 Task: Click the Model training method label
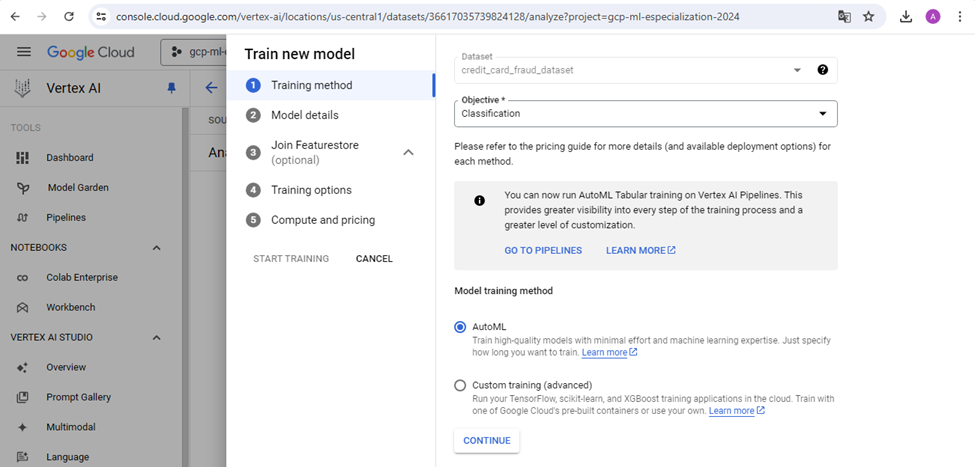(x=504, y=290)
